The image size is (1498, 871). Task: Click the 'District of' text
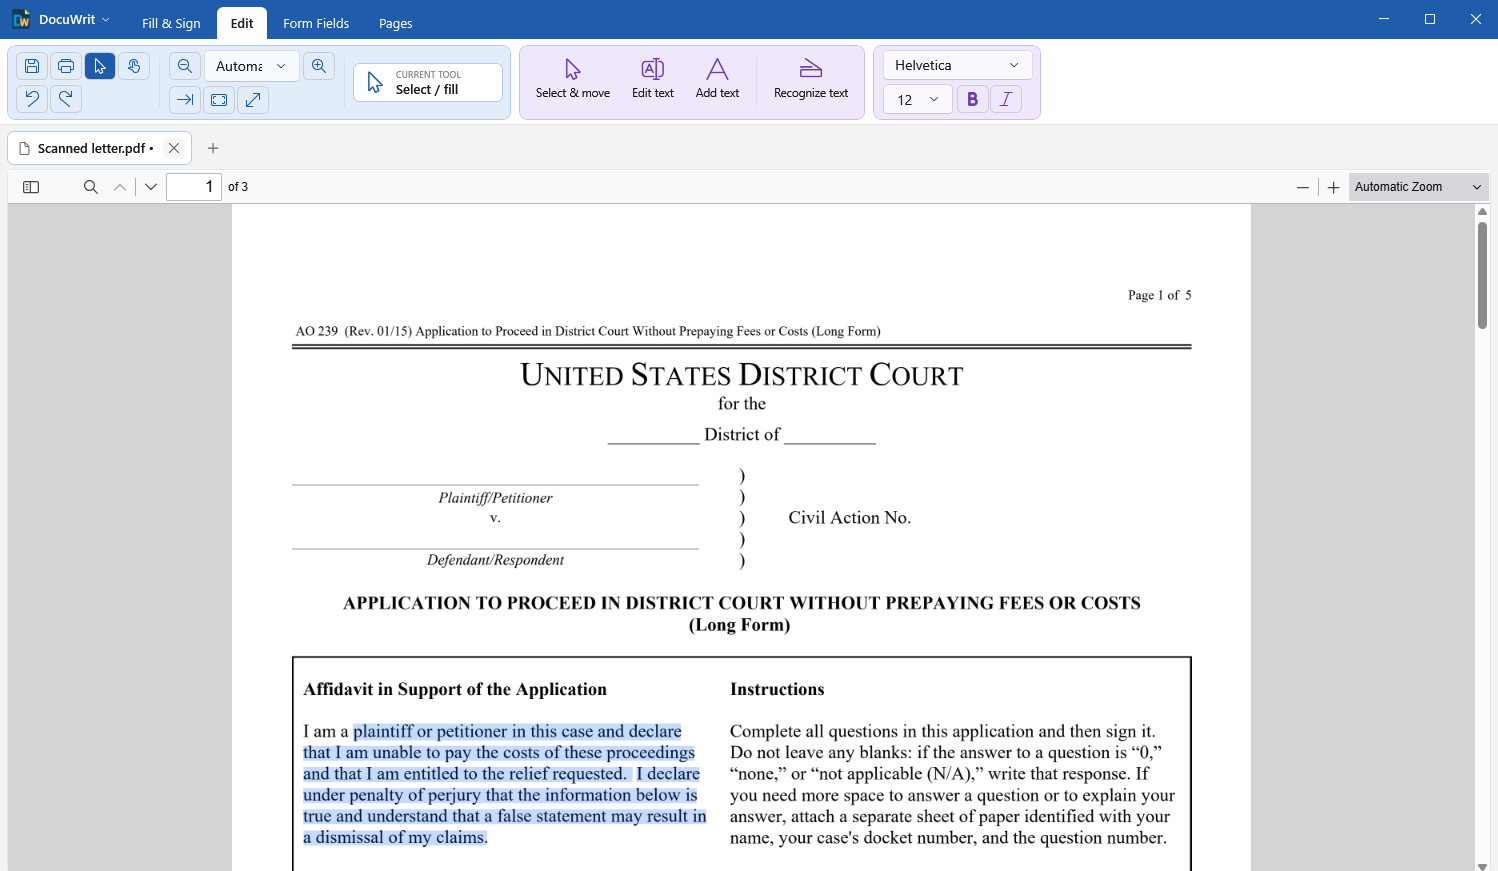(x=742, y=435)
